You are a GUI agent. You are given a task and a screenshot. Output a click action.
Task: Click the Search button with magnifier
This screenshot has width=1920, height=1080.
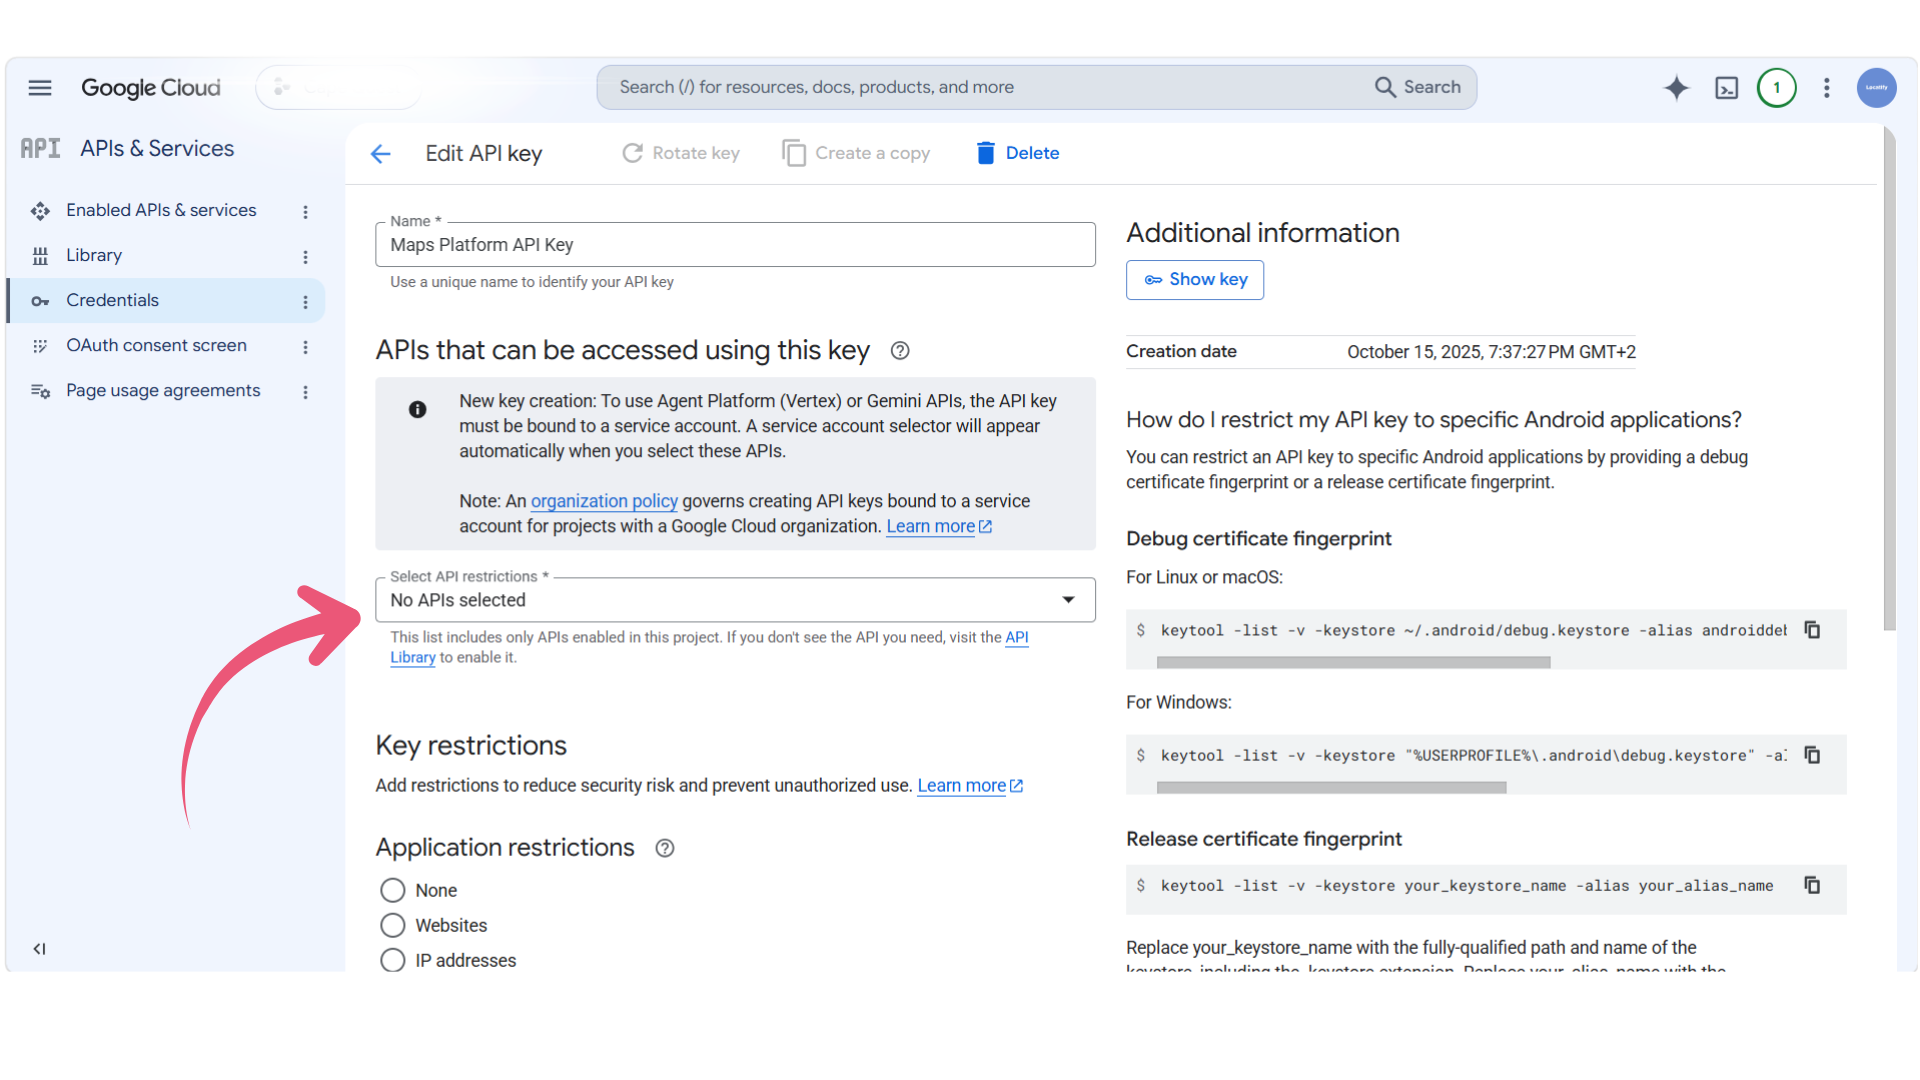click(1418, 88)
